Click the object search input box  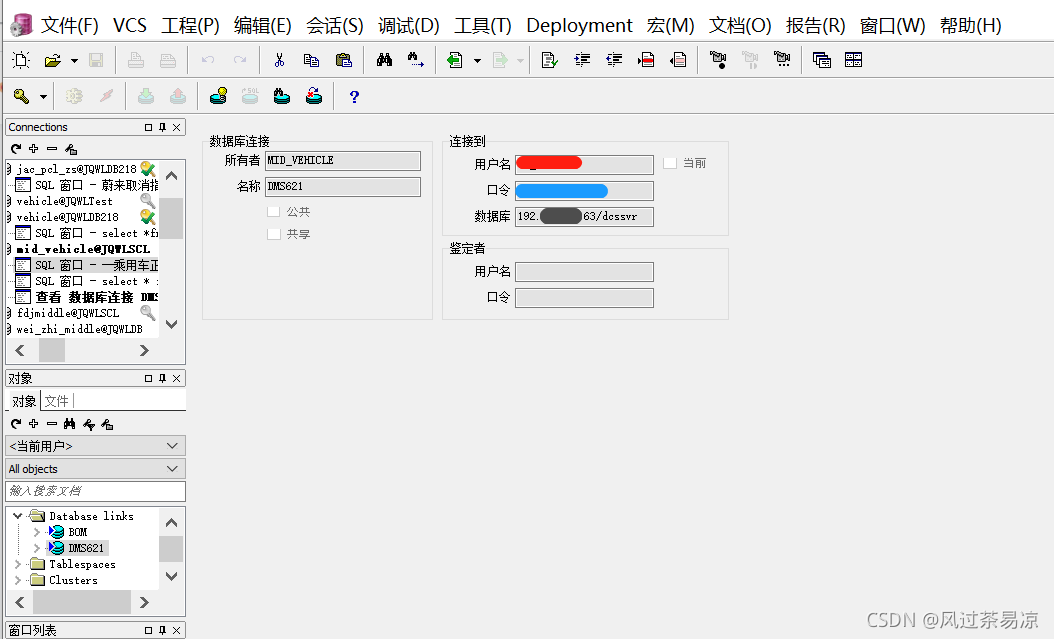pos(95,491)
